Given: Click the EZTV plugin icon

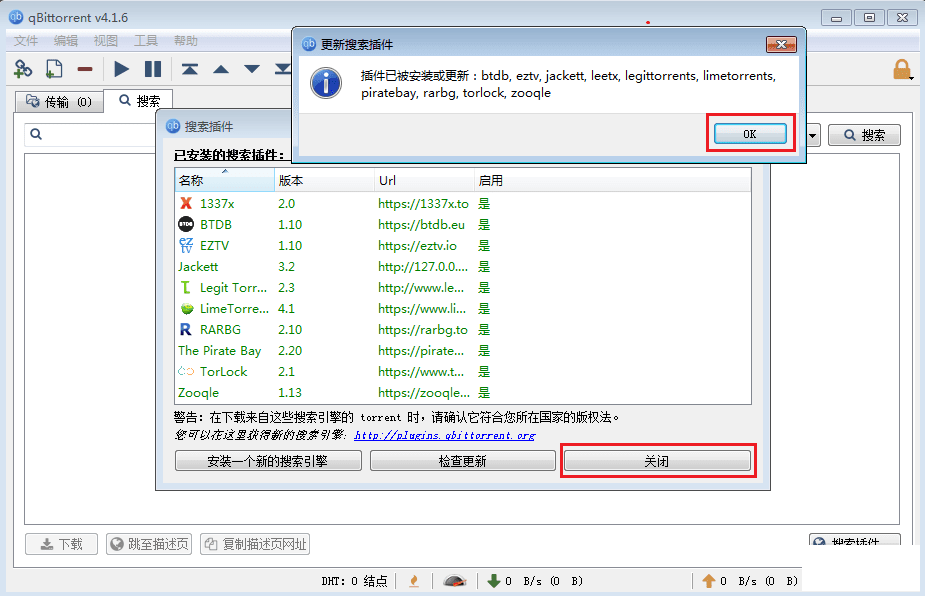Looking at the screenshot, I should 186,245.
